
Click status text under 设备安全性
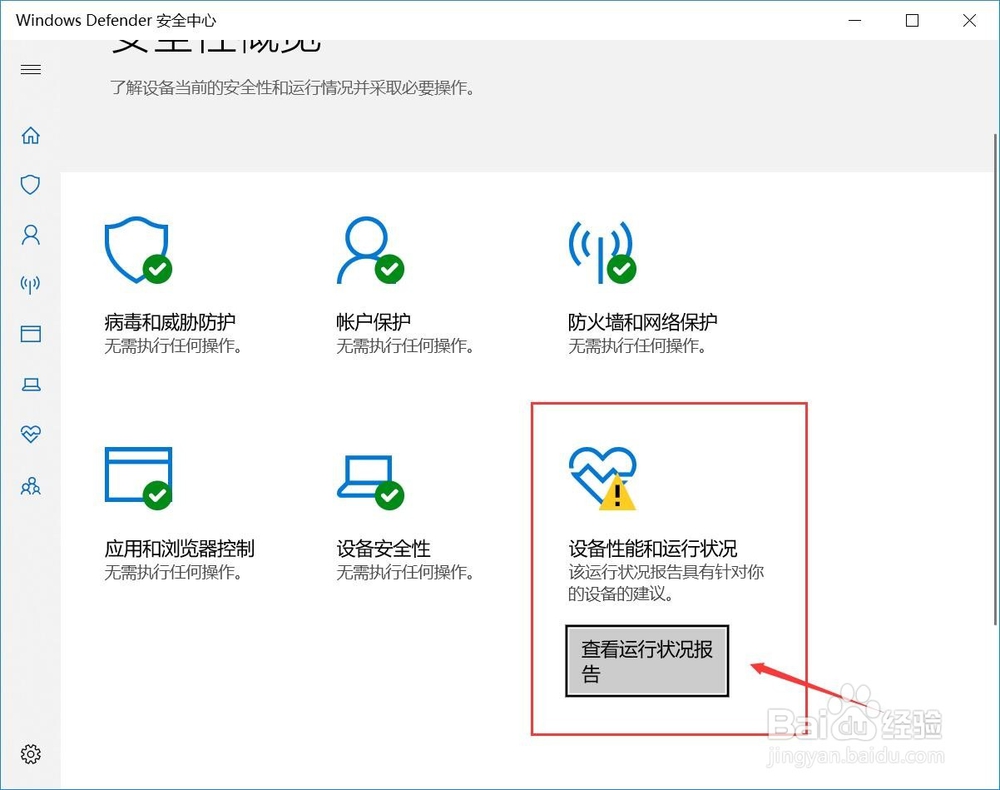click(405, 573)
